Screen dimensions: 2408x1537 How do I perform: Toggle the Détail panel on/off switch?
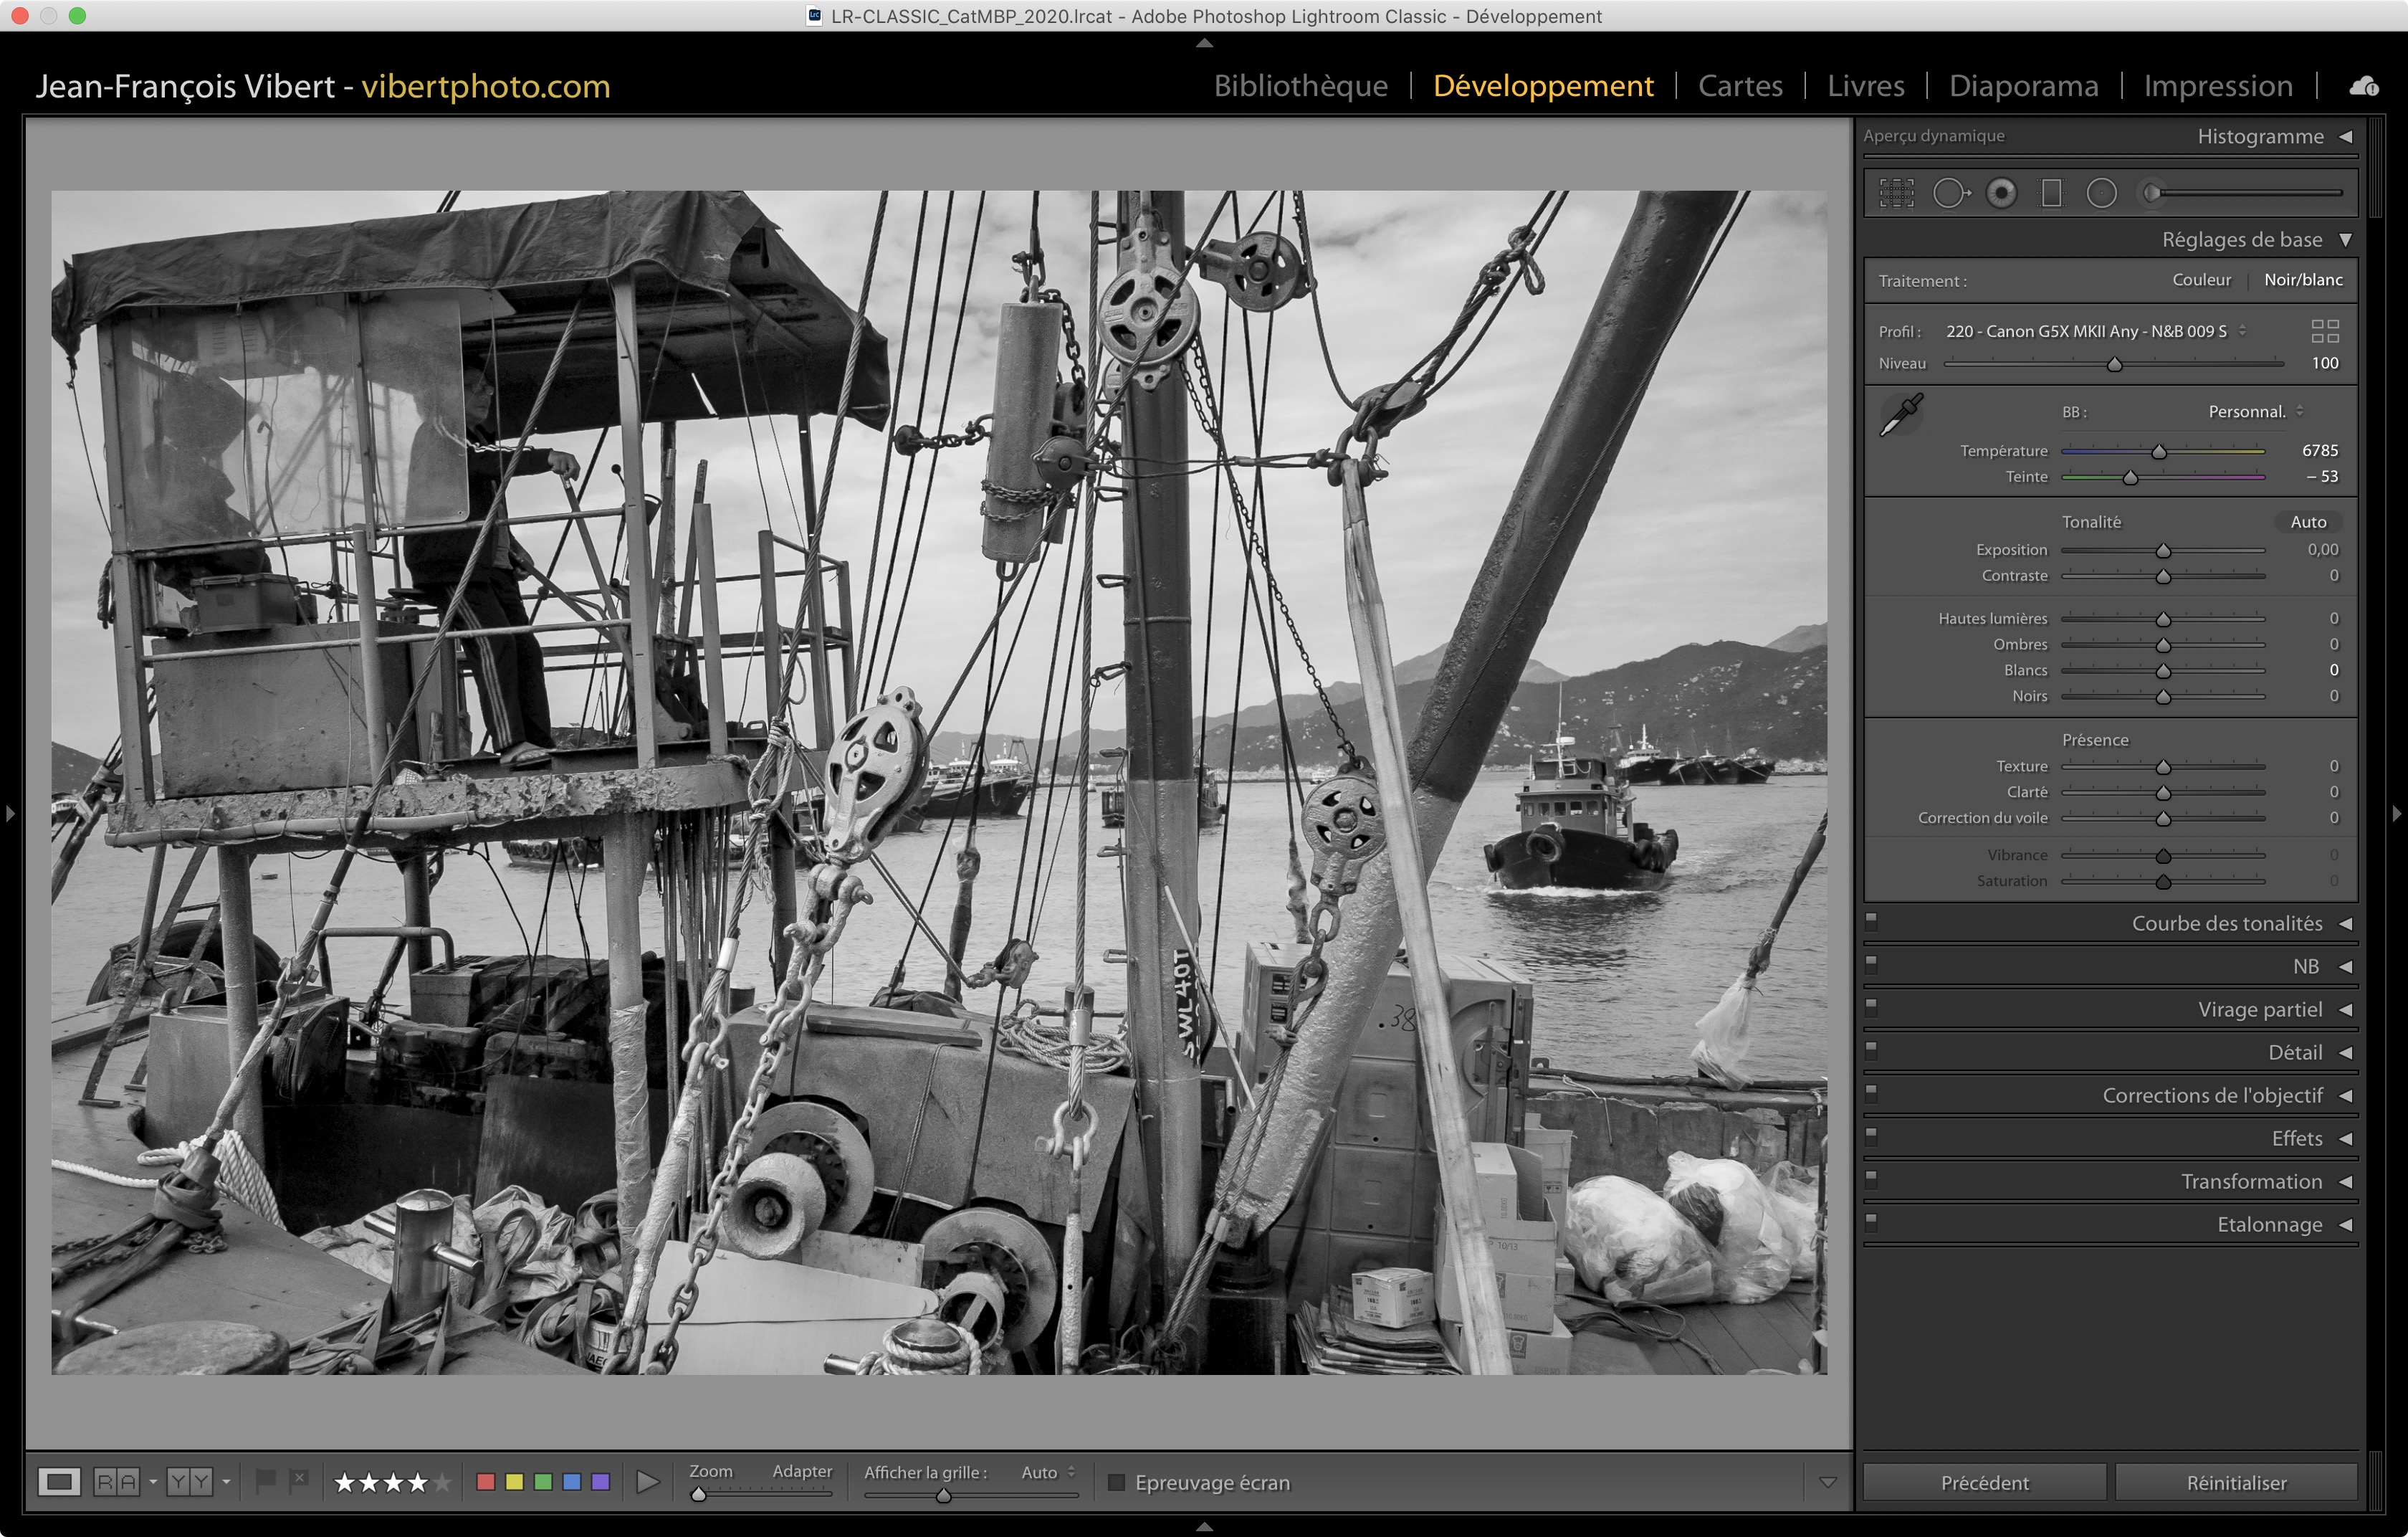1871,1050
